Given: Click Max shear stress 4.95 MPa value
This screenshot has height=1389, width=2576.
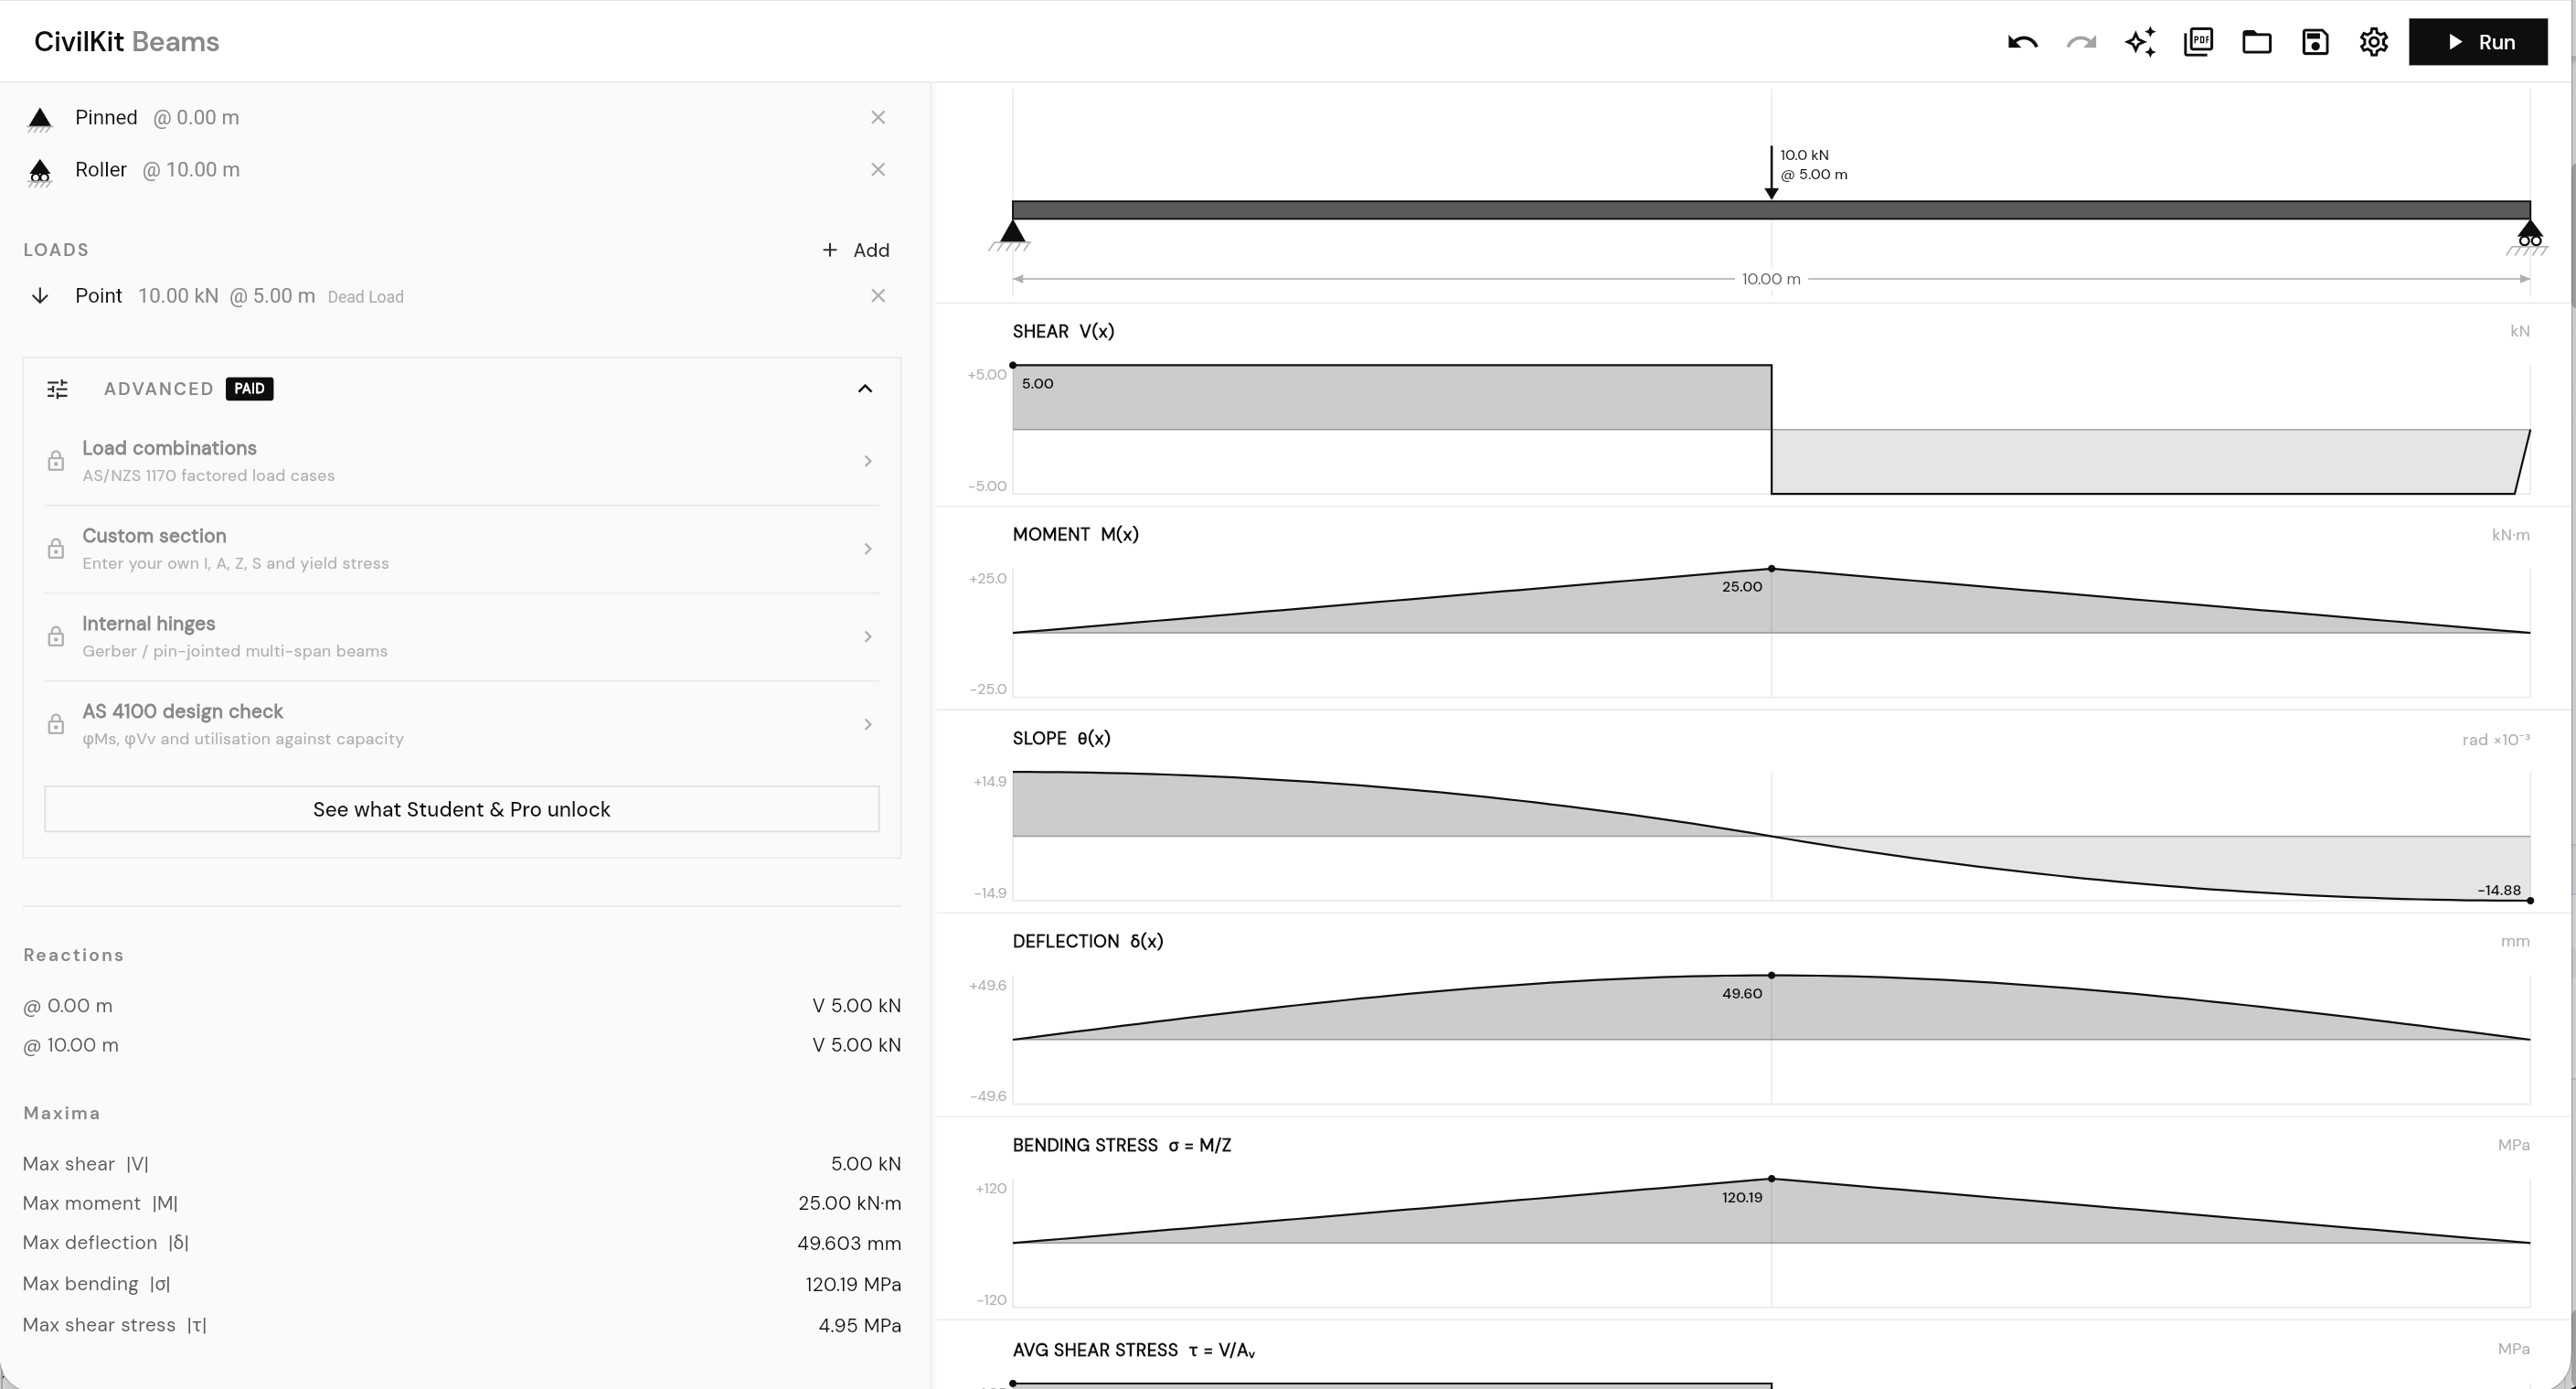Looking at the screenshot, I should coord(859,1325).
